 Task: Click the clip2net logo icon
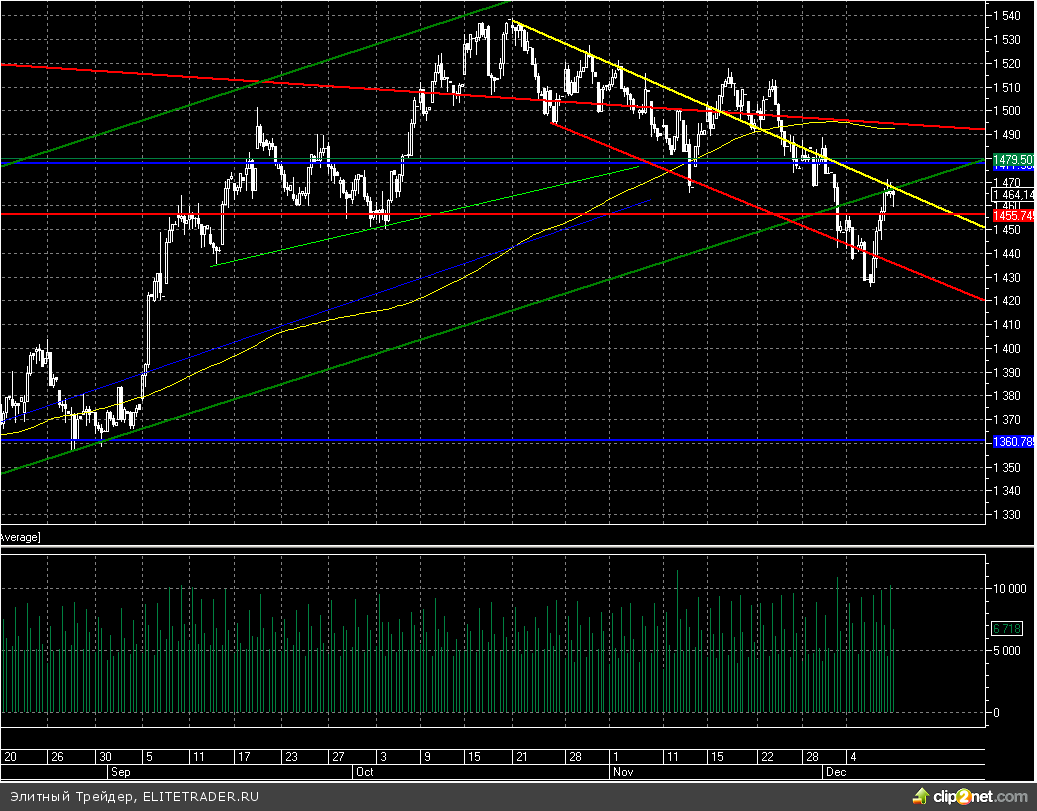coord(920,796)
